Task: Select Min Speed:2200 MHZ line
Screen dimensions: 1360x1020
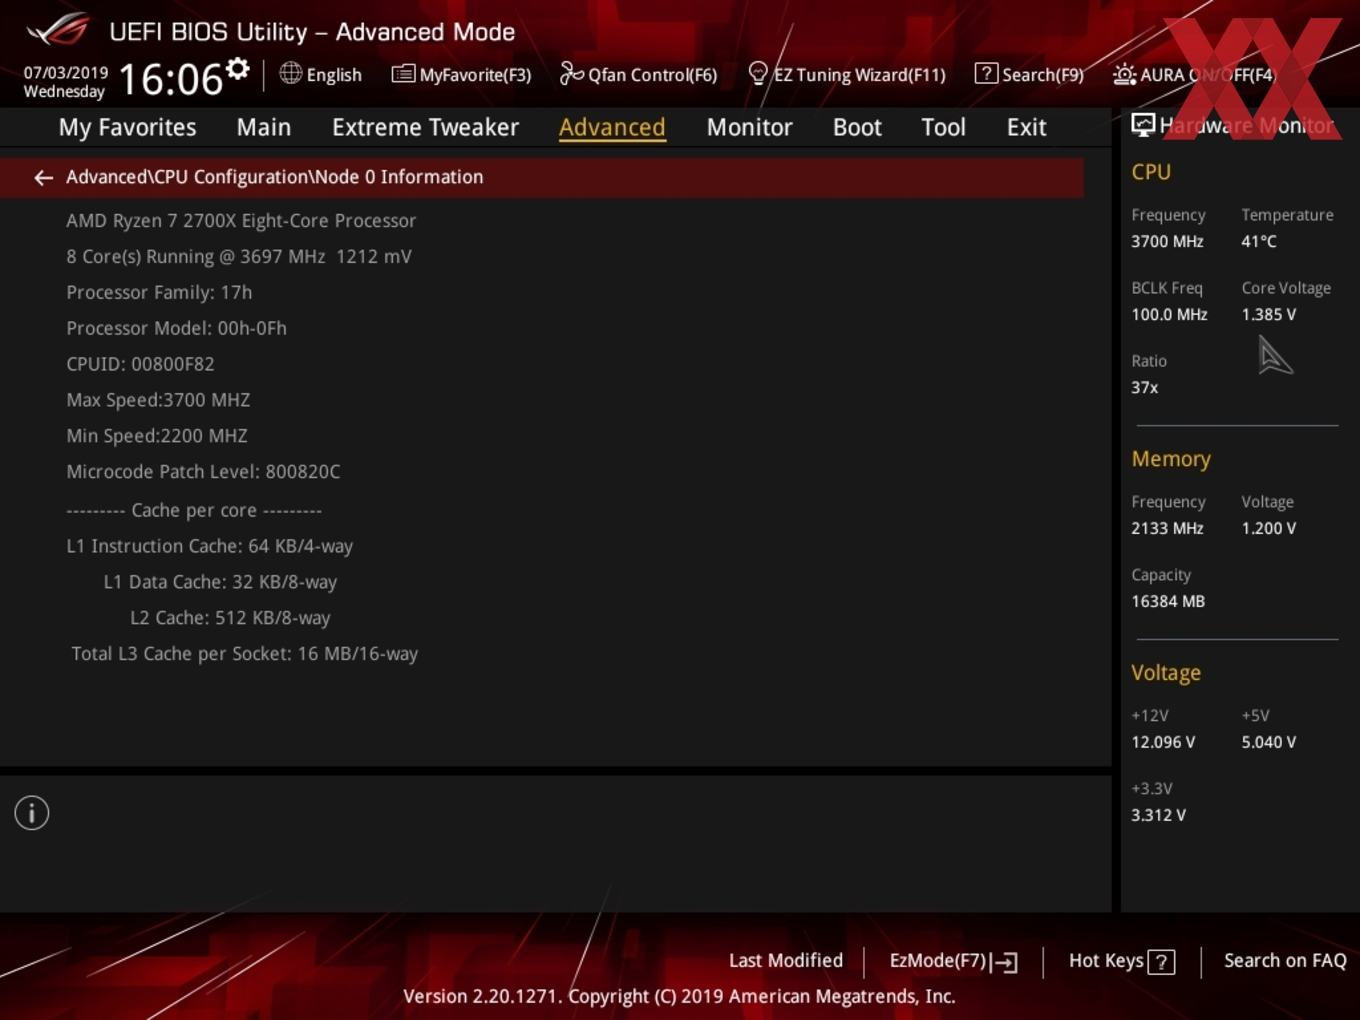Action: coord(157,436)
